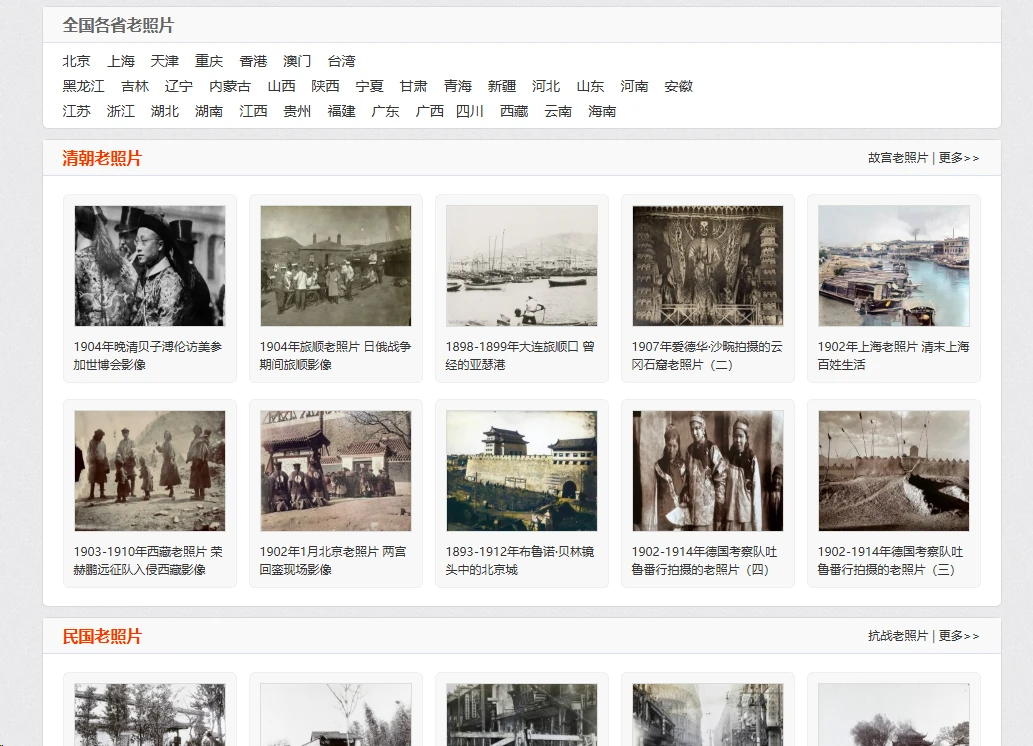Open the 抗战老照片 link
The height and width of the screenshot is (746, 1033).
(897, 636)
